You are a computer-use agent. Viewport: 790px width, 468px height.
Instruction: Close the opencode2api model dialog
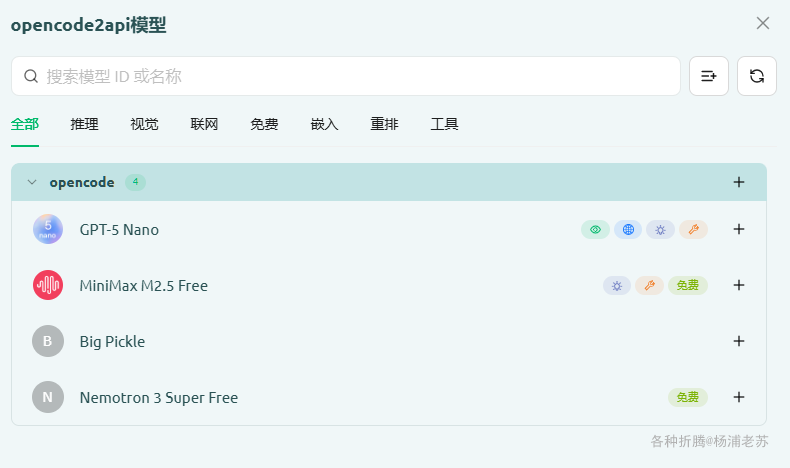[763, 23]
